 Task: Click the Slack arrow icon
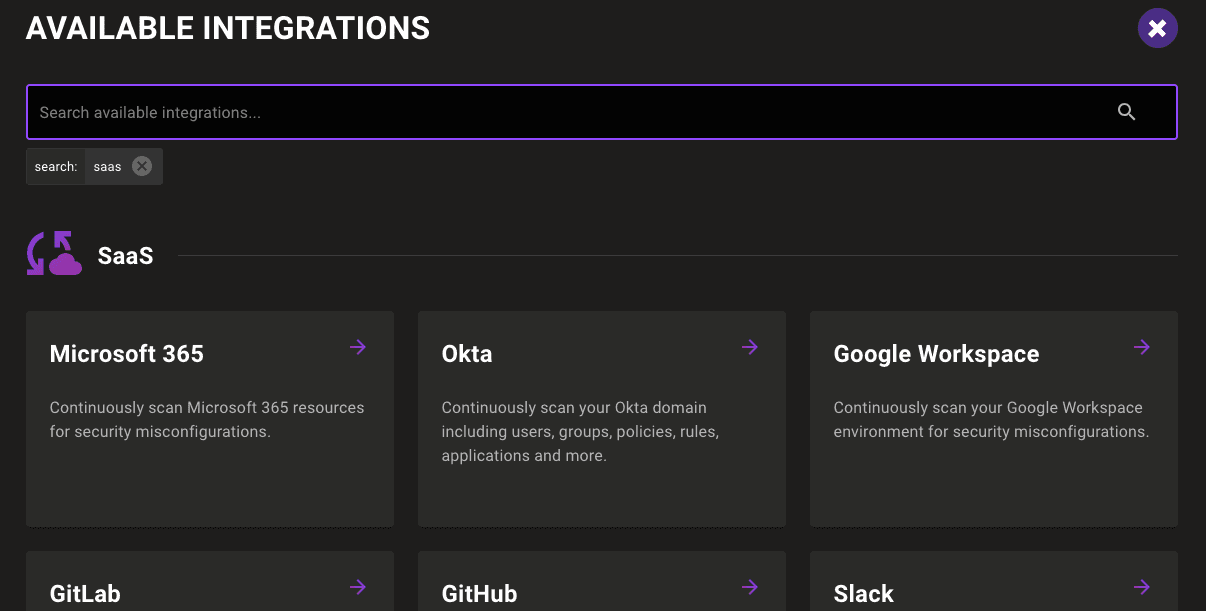click(x=1141, y=587)
